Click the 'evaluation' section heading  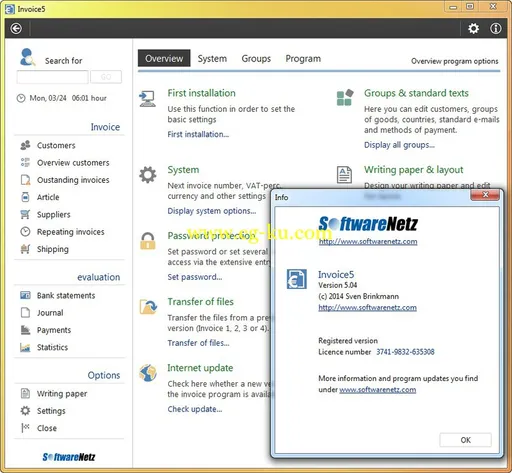99,277
